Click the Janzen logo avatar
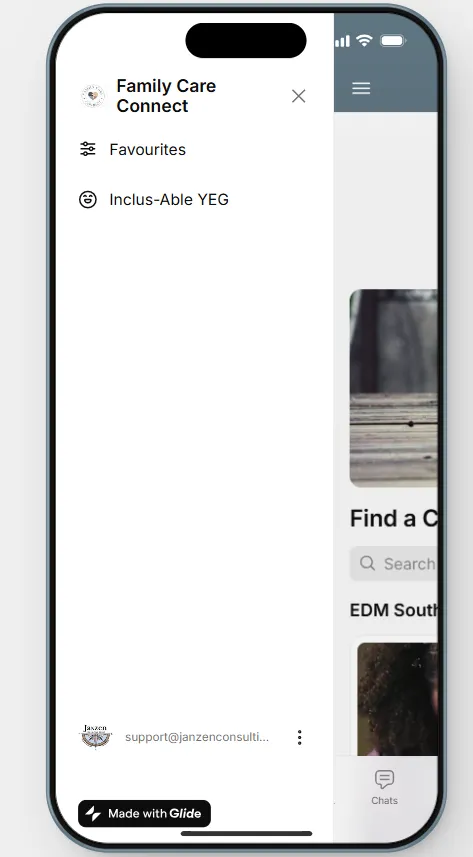Viewport: 473px width, 857px height. coord(96,737)
